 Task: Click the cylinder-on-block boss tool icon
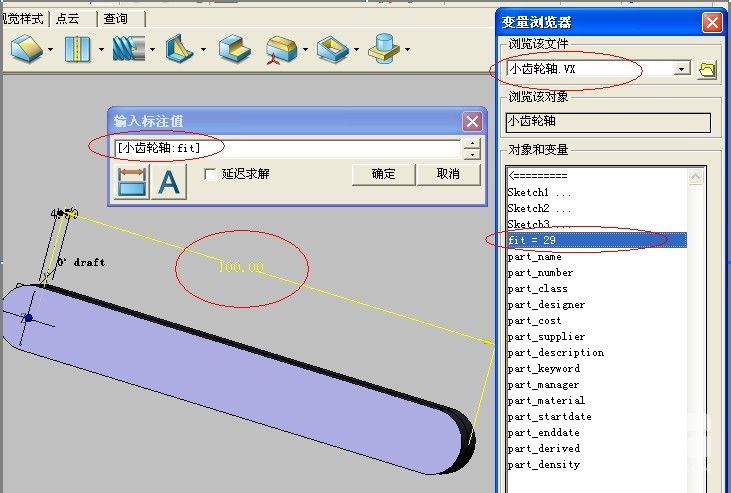click(382, 47)
